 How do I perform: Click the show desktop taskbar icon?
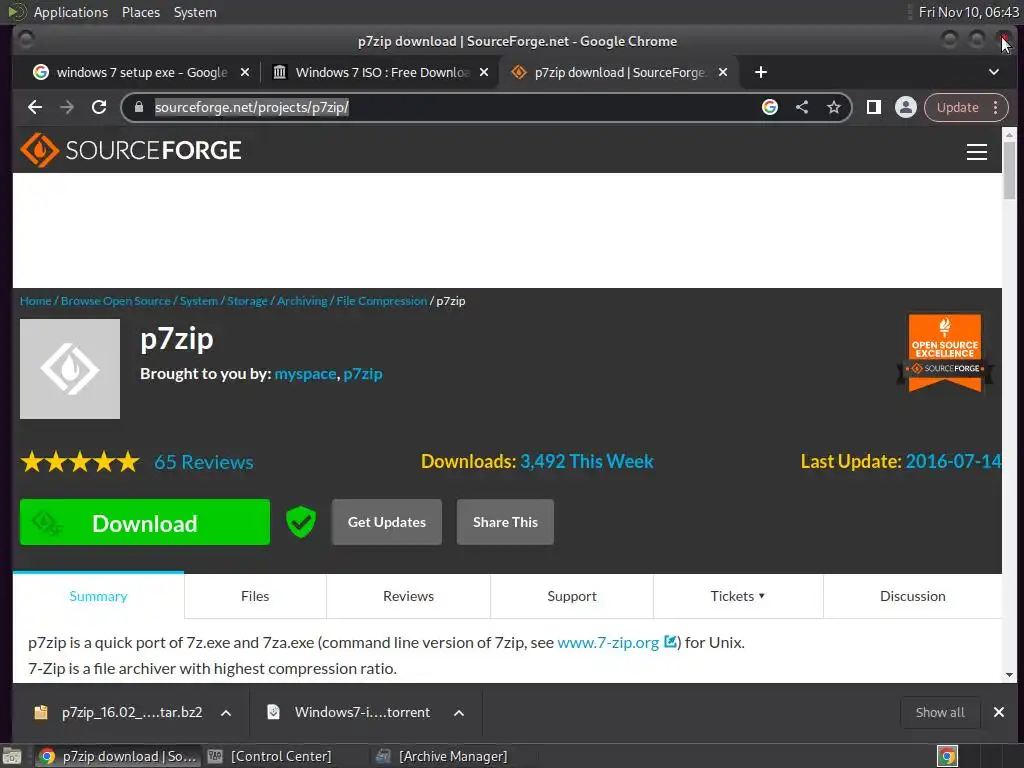click(12, 756)
